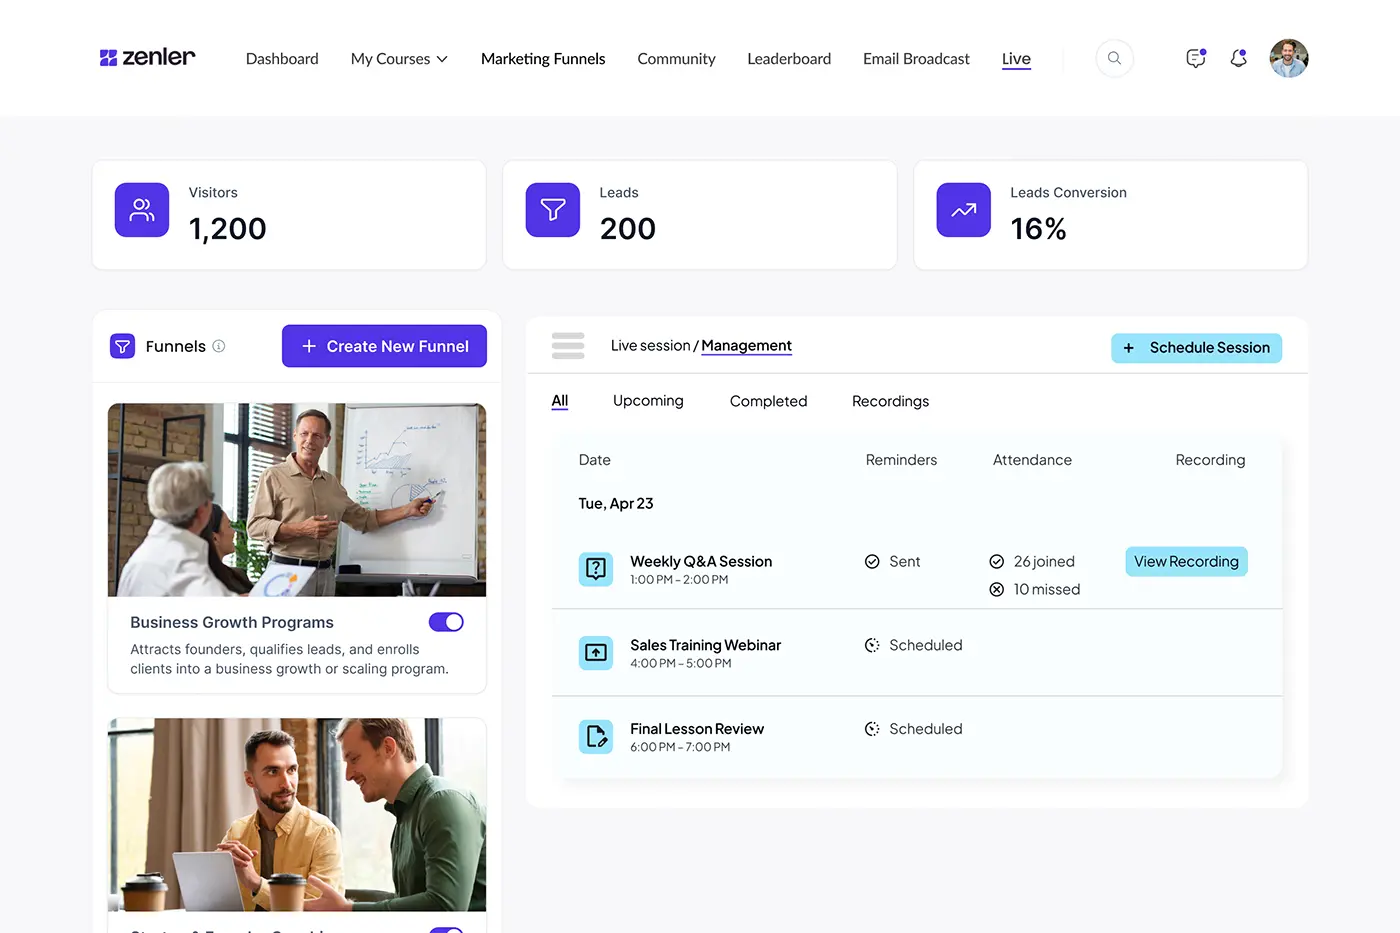
Task: Click the plus icon in Schedule Session
Action: point(1129,348)
